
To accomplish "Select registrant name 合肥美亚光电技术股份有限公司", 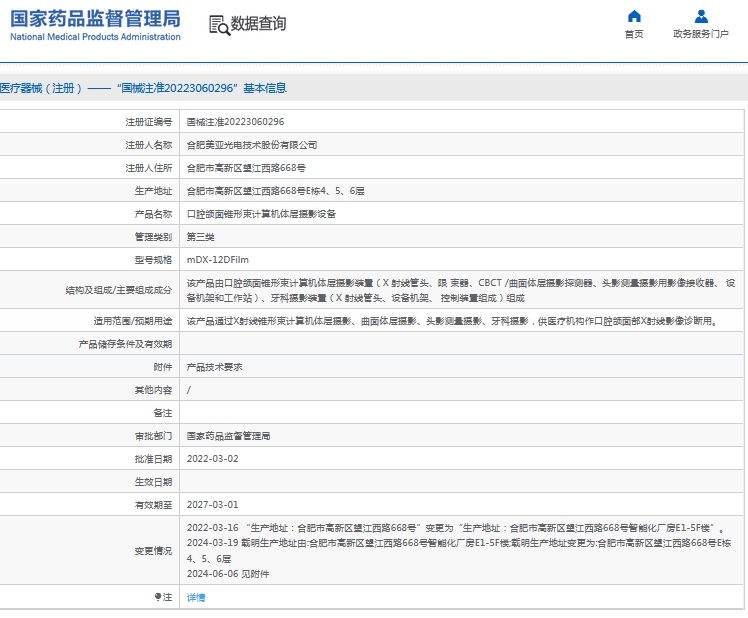I will coord(251,145).
